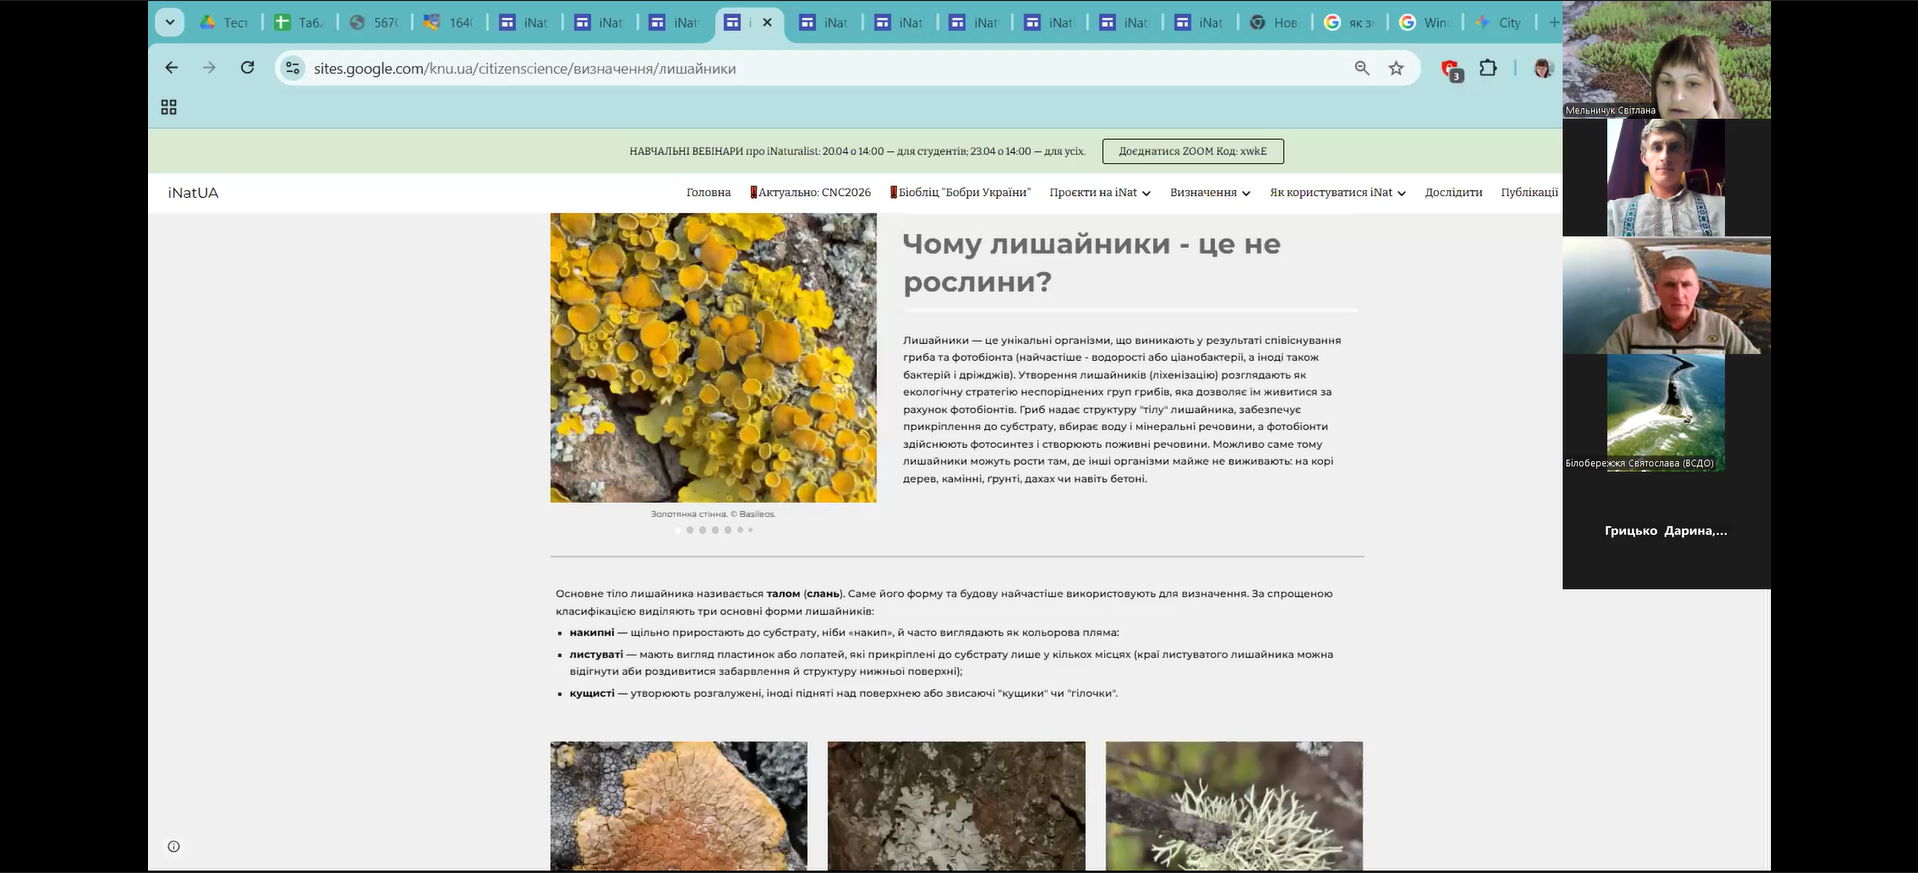Open the browser extensions puzzle icon
The height and width of the screenshot is (873, 1918).
(x=1488, y=68)
